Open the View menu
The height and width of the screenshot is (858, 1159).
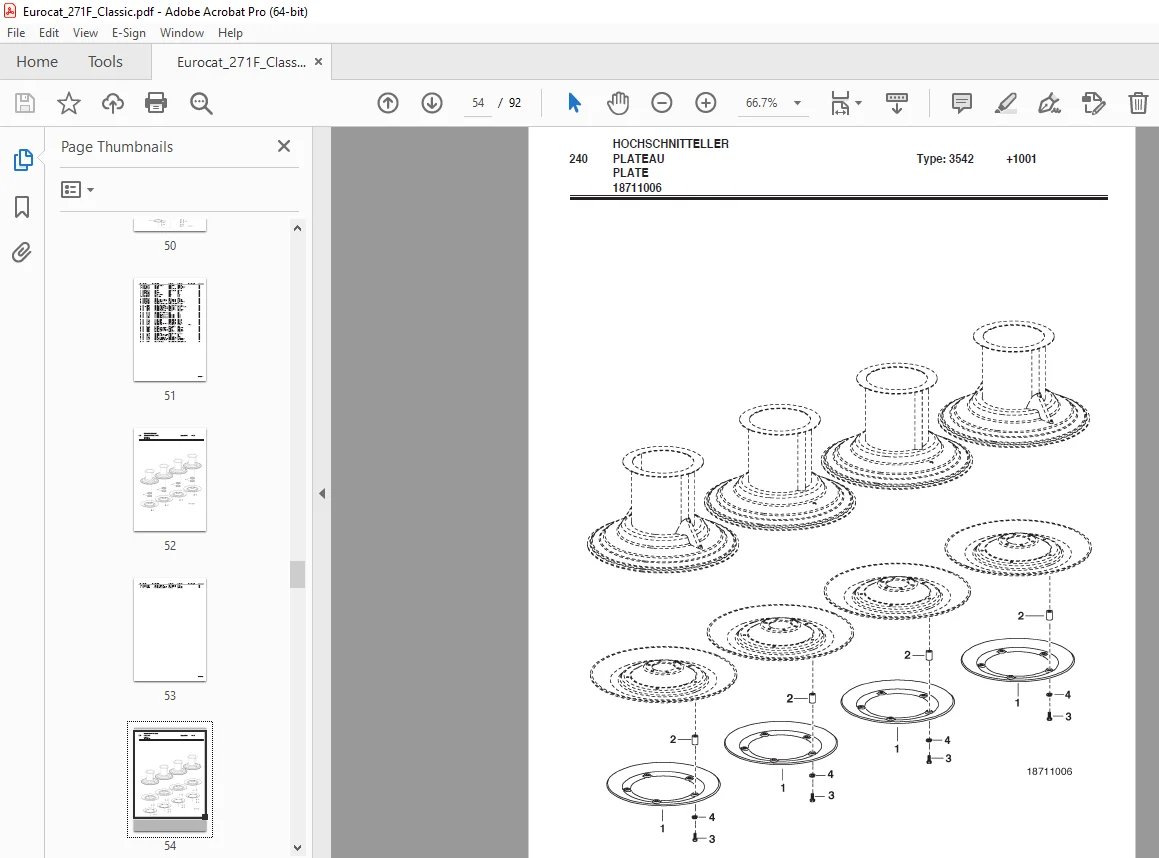[x=85, y=33]
